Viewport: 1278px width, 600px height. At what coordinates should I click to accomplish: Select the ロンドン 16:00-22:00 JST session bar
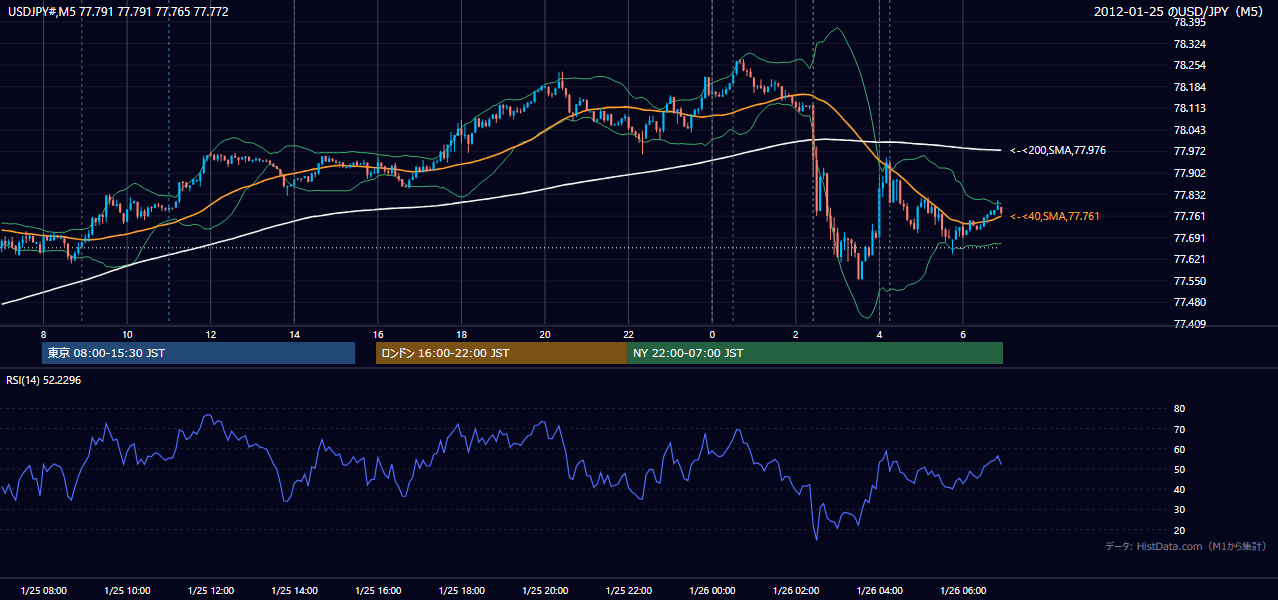point(501,353)
